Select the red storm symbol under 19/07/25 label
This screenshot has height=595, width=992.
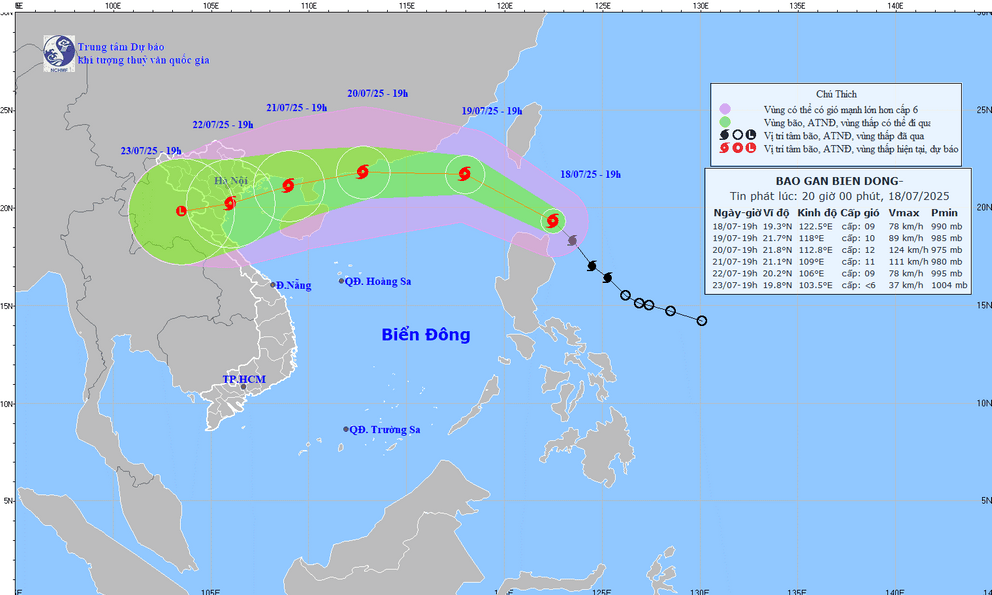[x=464, y=173]
